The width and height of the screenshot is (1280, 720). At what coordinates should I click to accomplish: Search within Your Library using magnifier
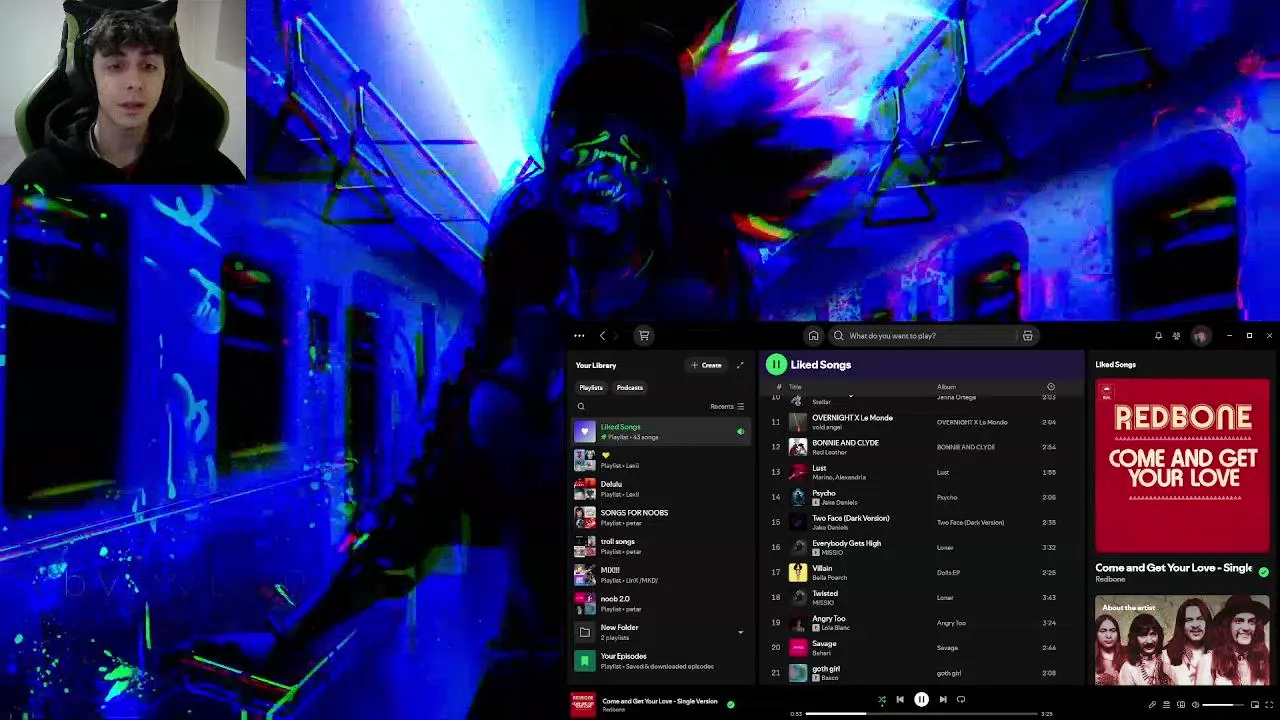581,407
